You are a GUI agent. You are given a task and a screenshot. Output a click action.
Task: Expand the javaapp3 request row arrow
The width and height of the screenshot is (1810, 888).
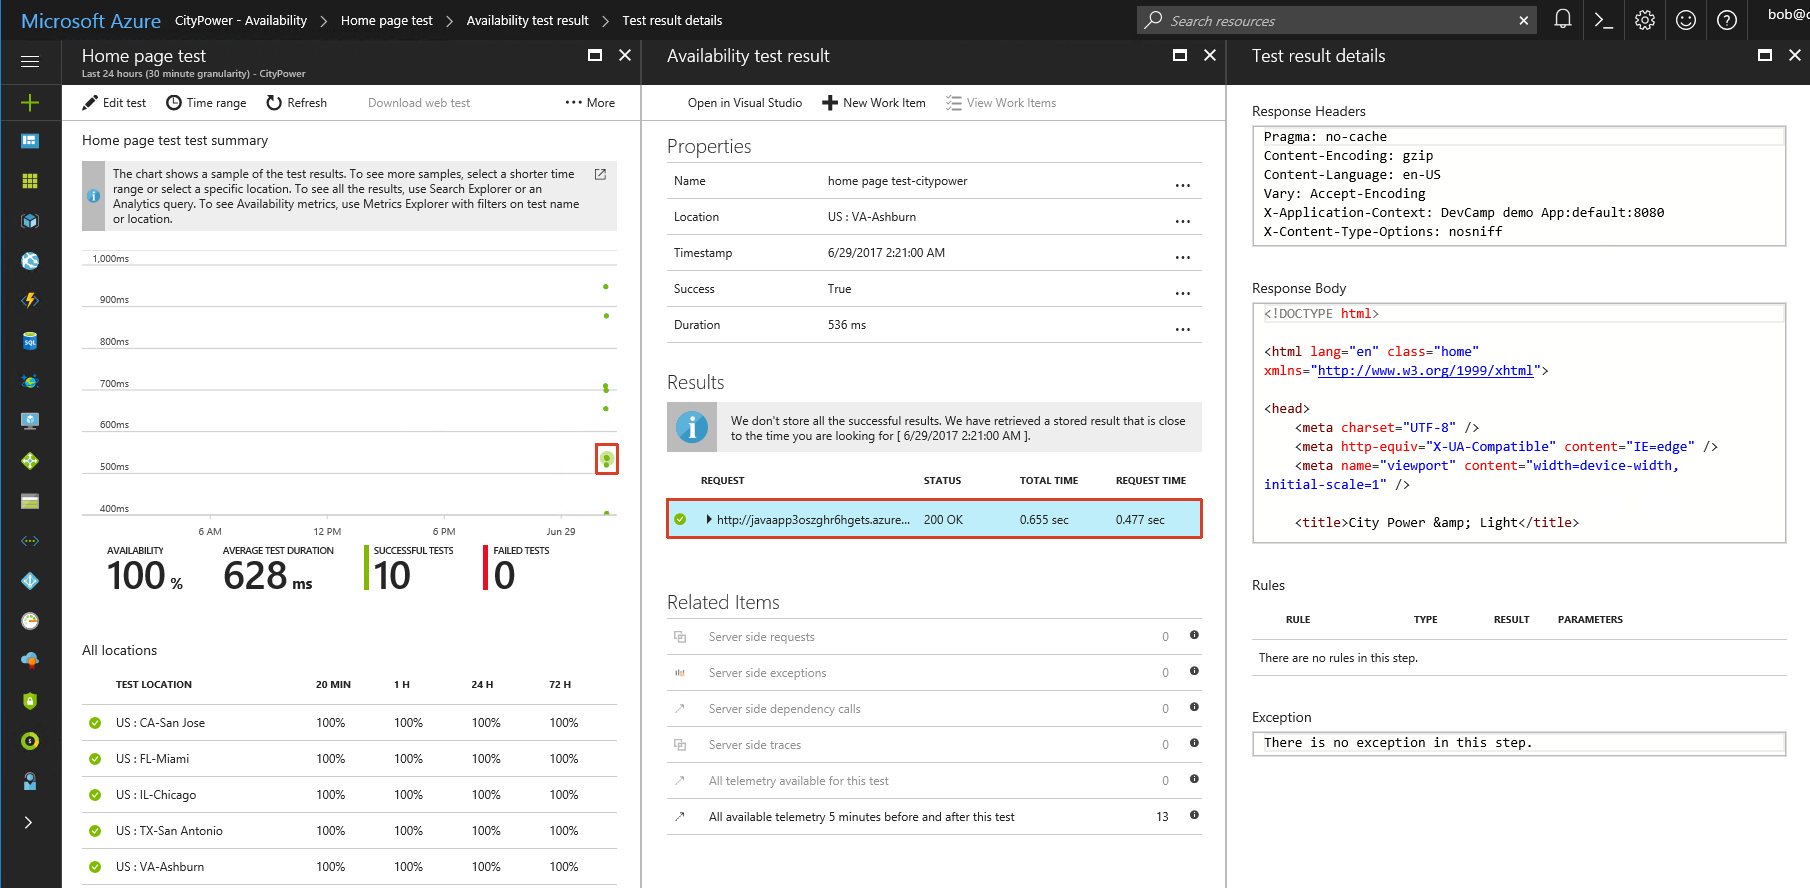click(709, 519)
